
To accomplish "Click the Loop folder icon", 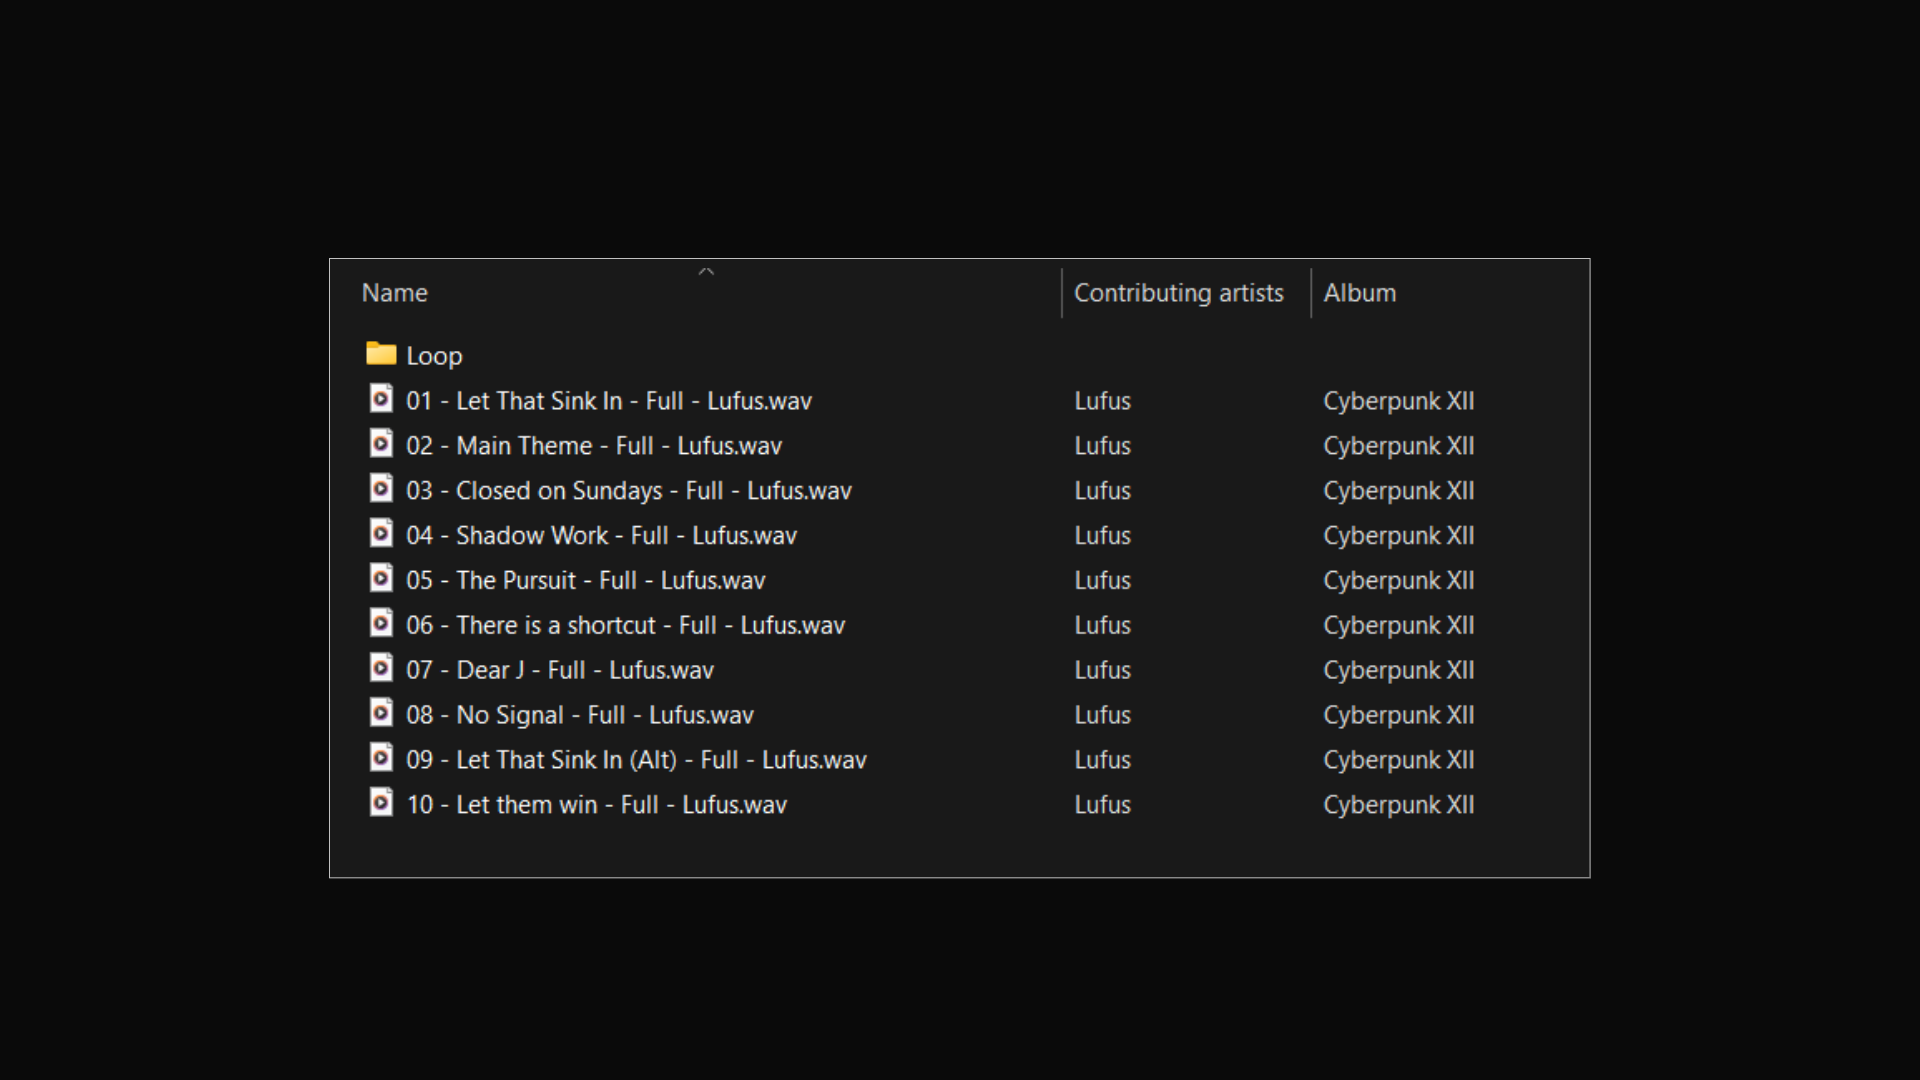I will point(381,354).
